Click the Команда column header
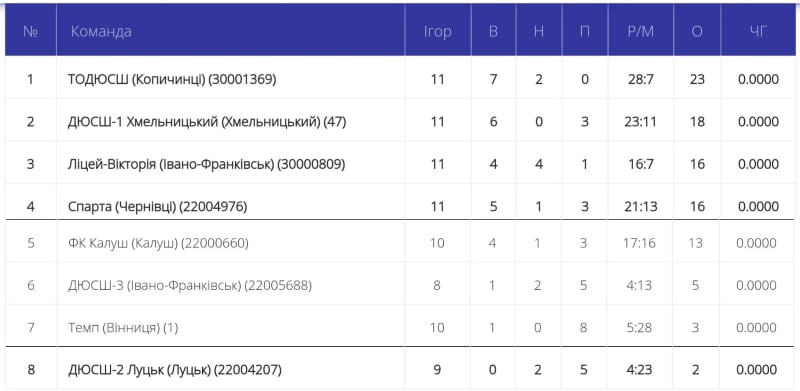This screenshot has width=800, height=391. pyautogui.click(x=101, y=32)
